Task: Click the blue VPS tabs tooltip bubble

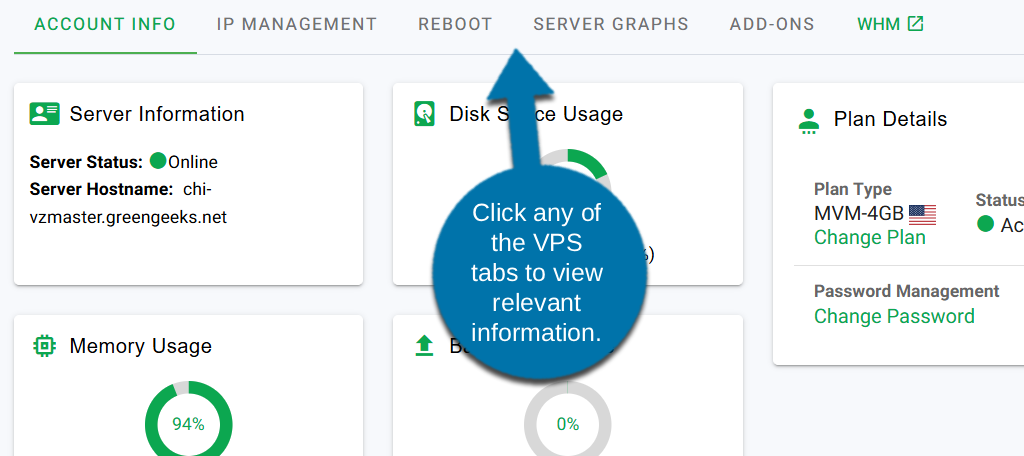Action: pos(537,270)
